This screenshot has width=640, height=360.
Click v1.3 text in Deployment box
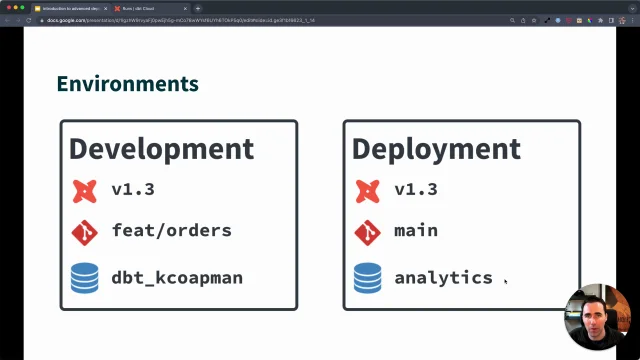point(416,189)
